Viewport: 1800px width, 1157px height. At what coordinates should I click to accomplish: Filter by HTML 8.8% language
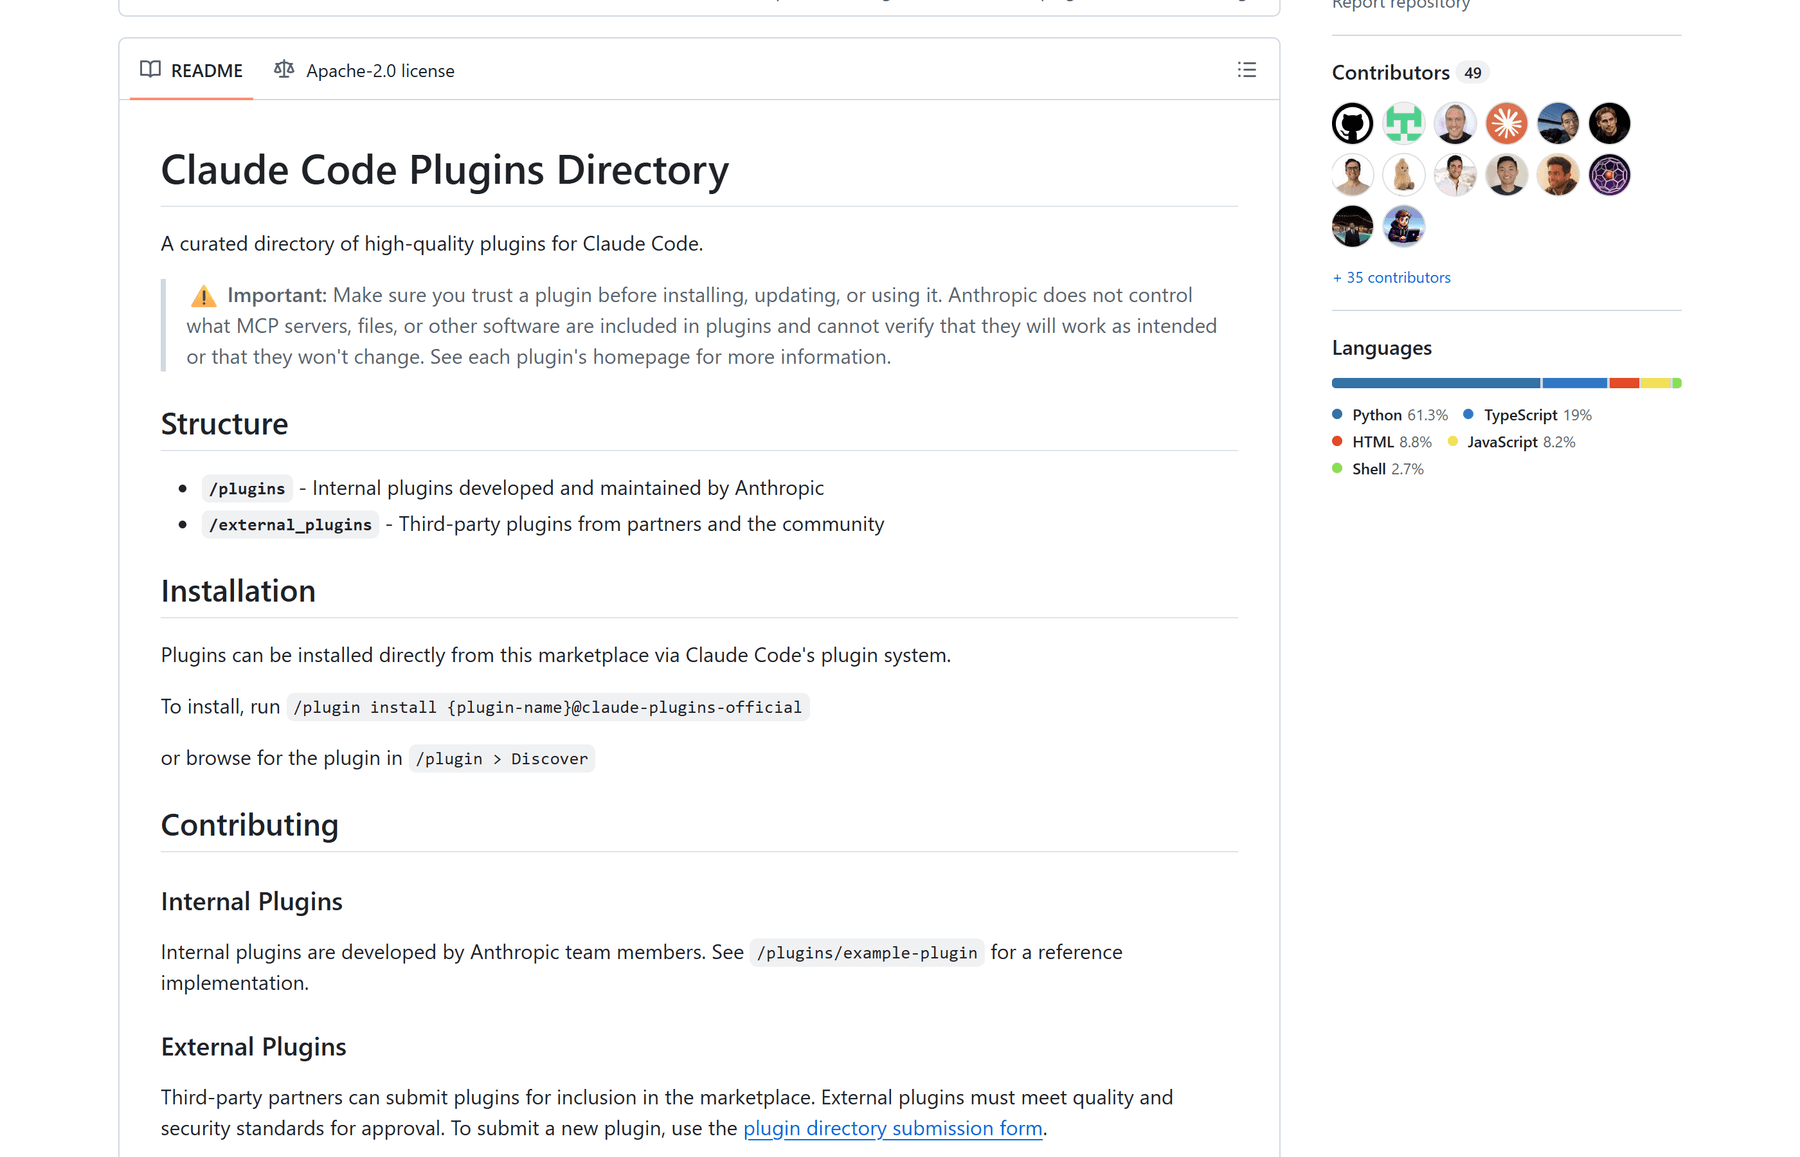[x=1382, y=442]
